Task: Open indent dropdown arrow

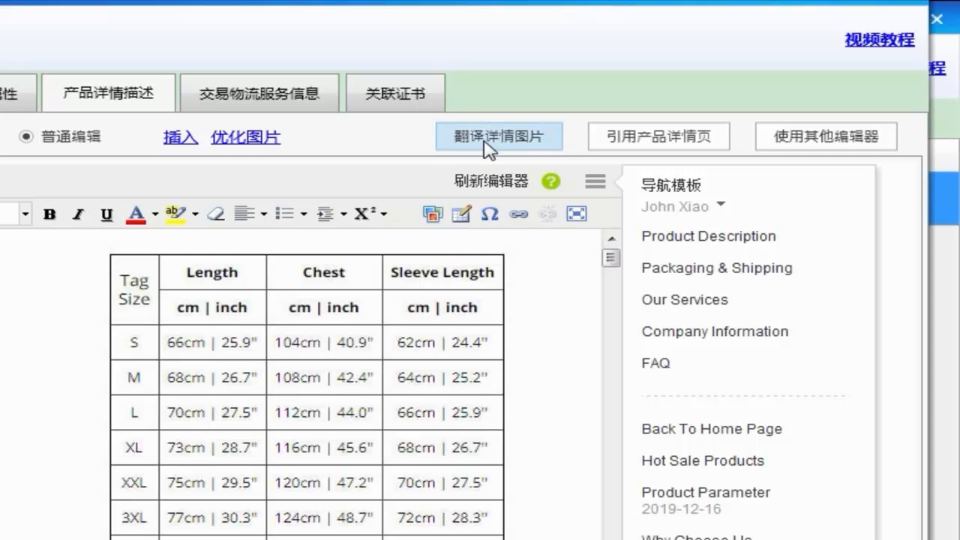Action: (343, 214)
